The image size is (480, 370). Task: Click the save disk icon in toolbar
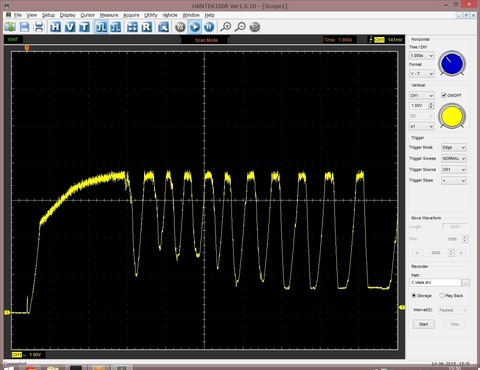point(25,27)
